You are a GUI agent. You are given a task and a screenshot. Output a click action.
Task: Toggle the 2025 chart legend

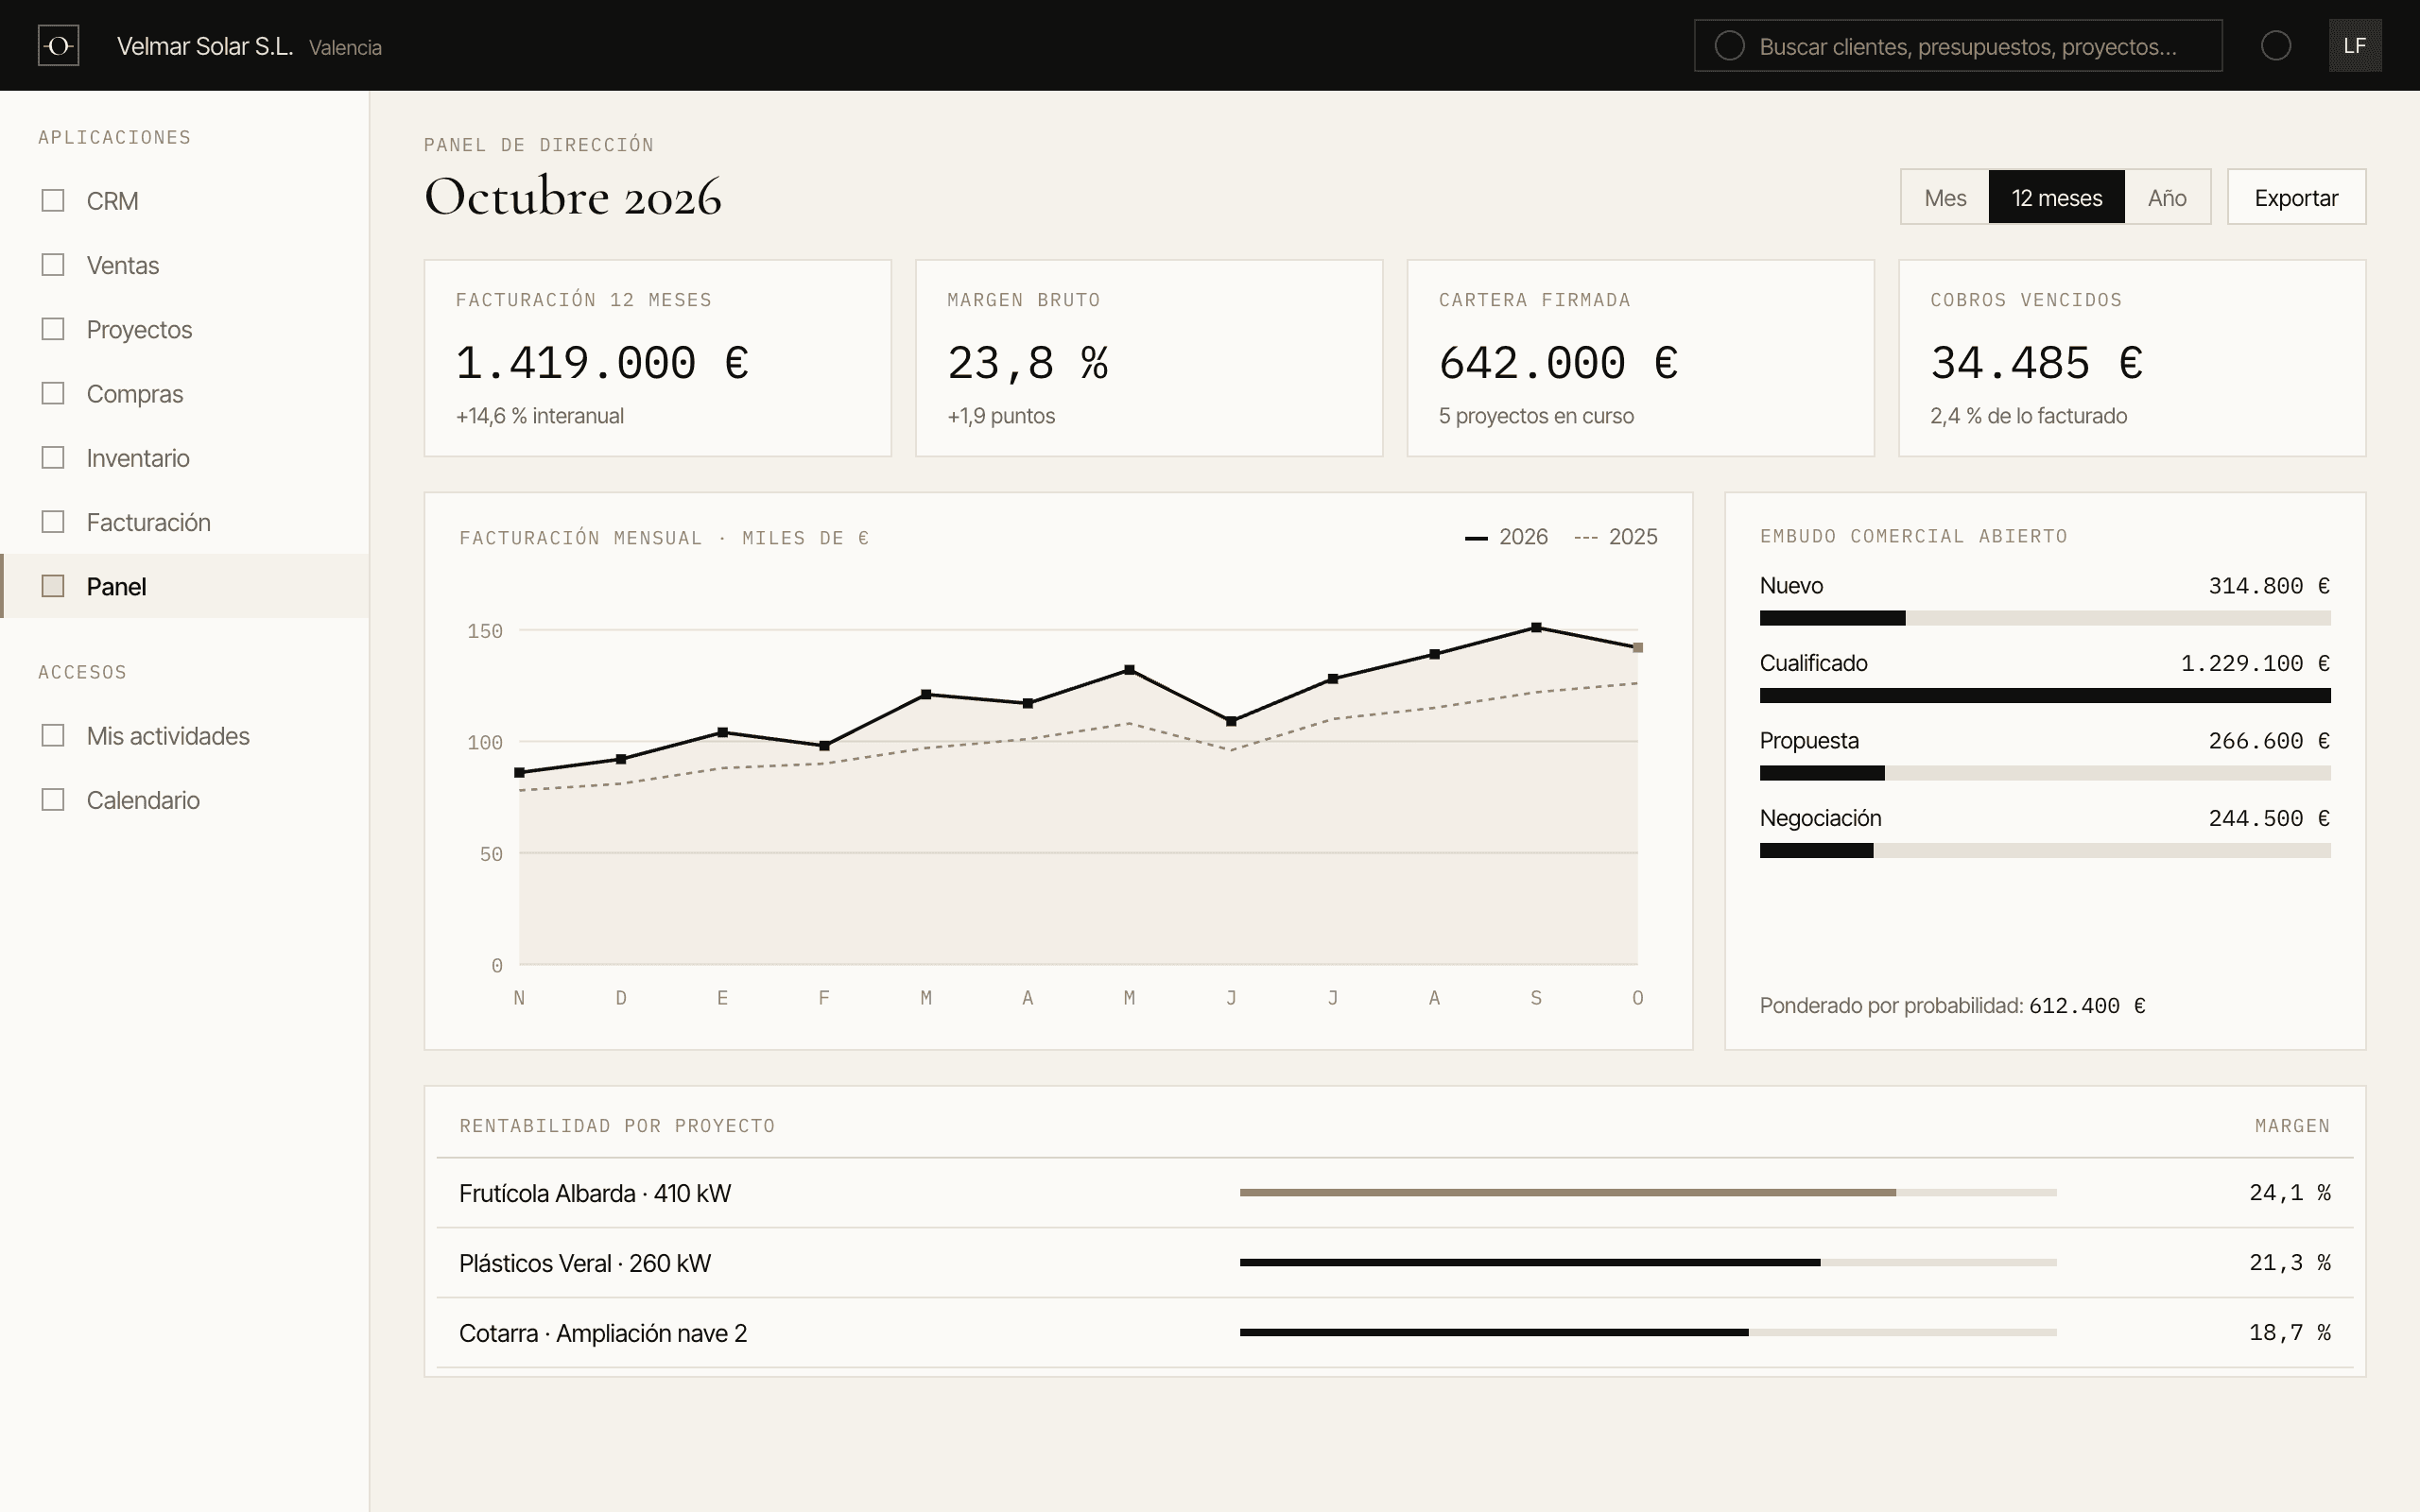point(1616,537)
